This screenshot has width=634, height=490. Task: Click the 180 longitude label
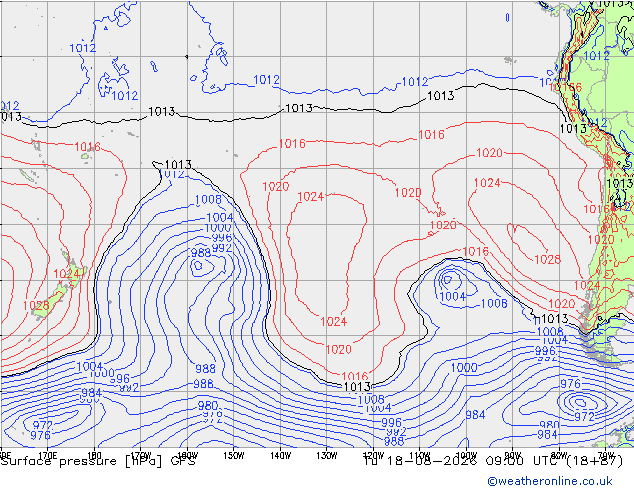click(x=94, y=456)
